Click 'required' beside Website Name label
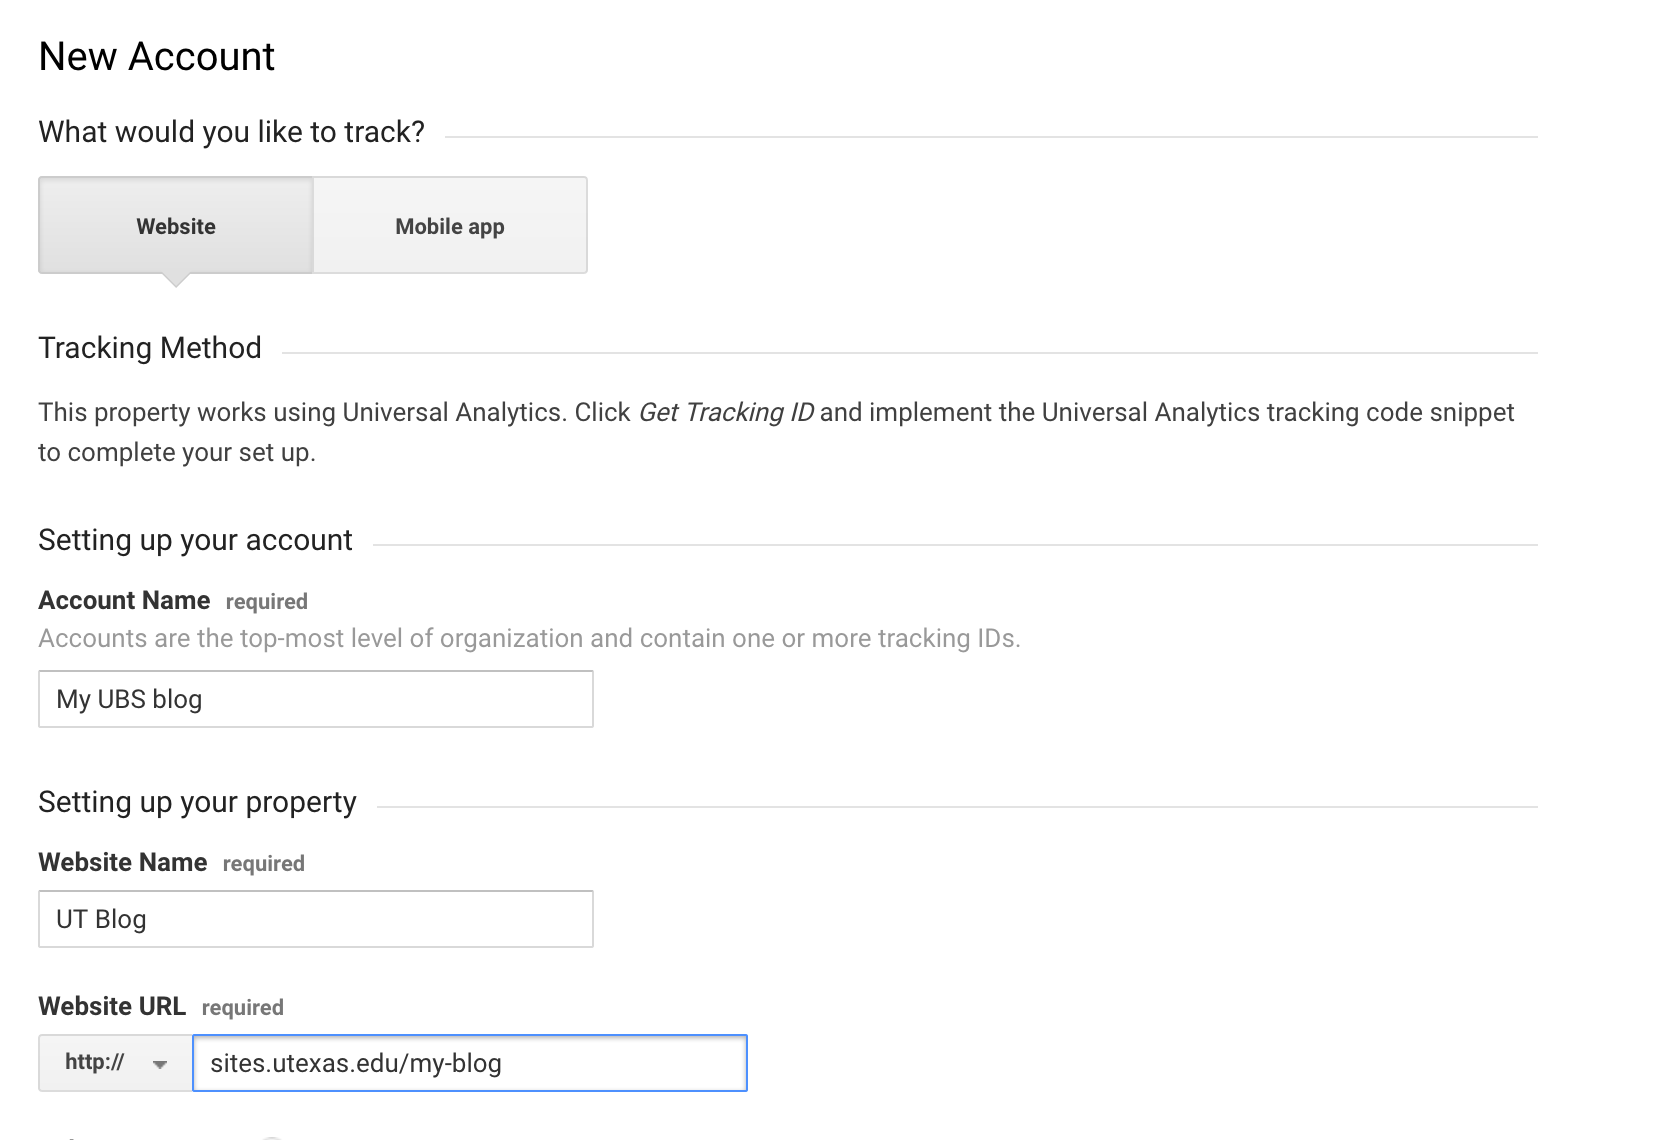Viewport: 1678px width, 1140px height. (263, 864)
